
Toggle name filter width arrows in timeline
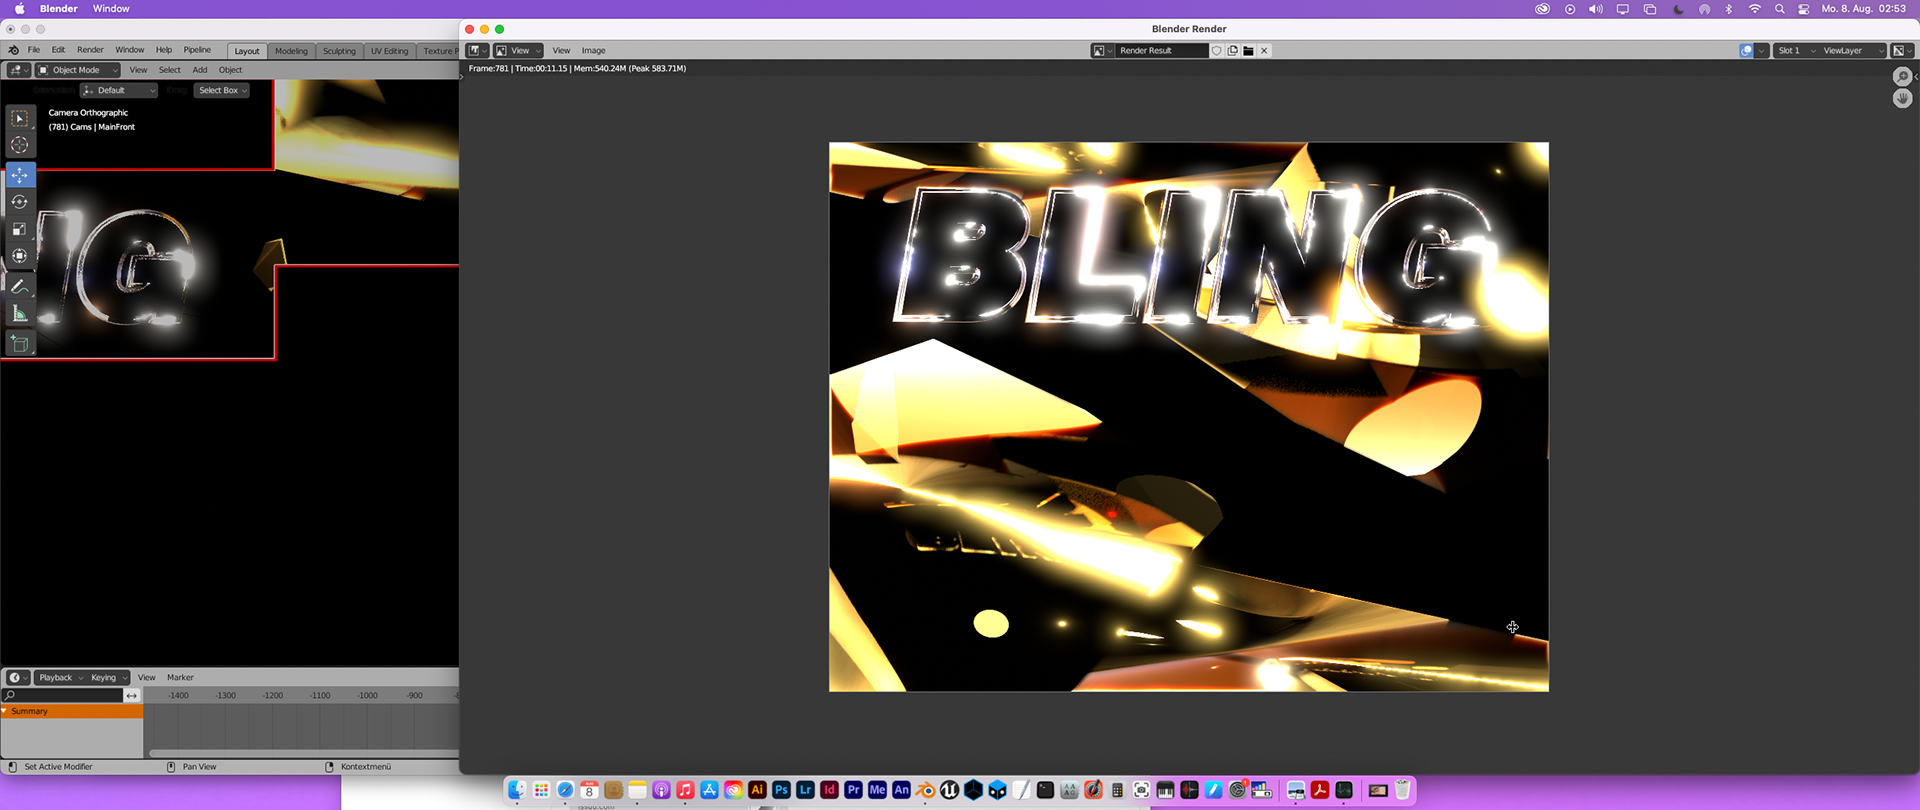pos(131,696)
